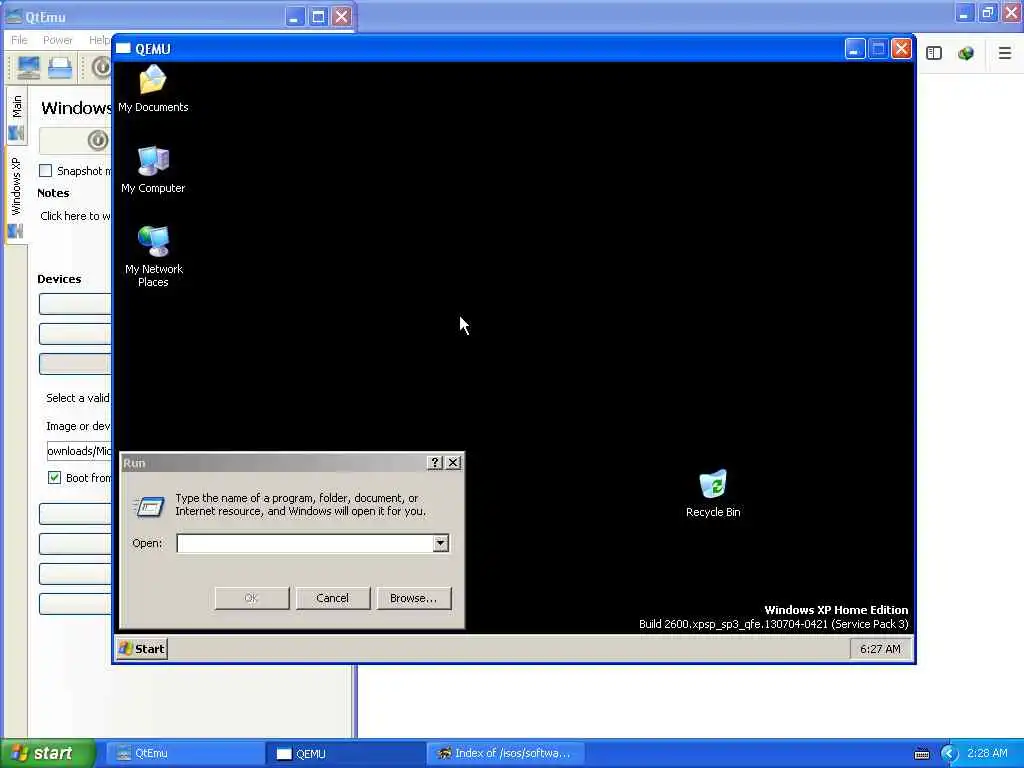
Task: Click the second Devices section button
Action: [75, 334]
